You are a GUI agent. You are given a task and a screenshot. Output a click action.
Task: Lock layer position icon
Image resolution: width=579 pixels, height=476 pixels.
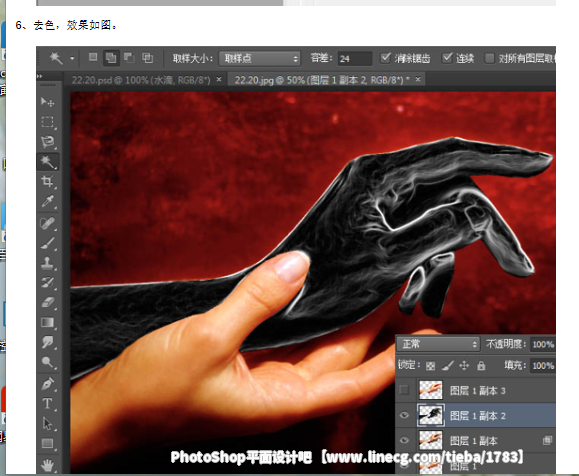point(464,366)
